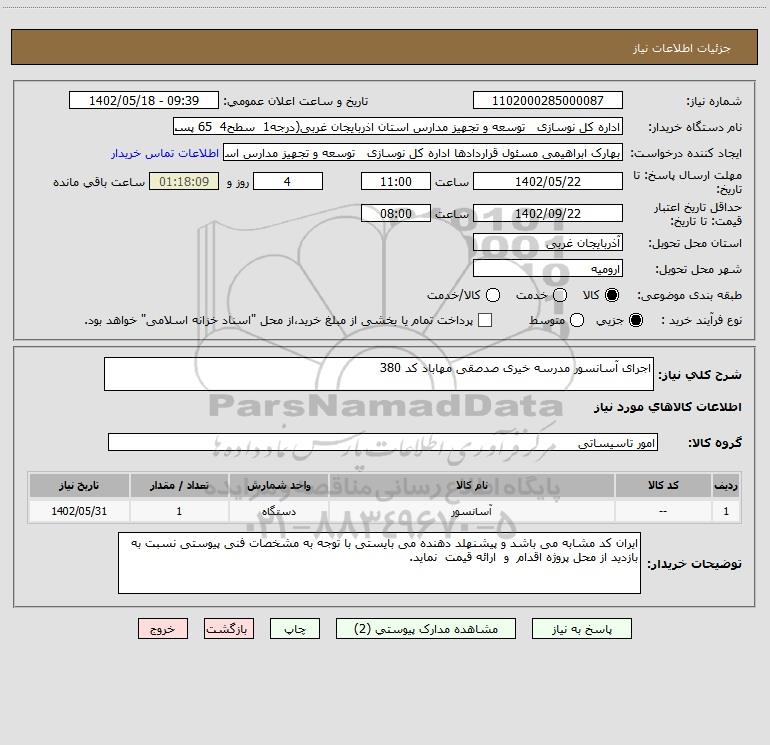Click the اطلاعات کالاهای مورد نیاز heading

tap(667, 407)
